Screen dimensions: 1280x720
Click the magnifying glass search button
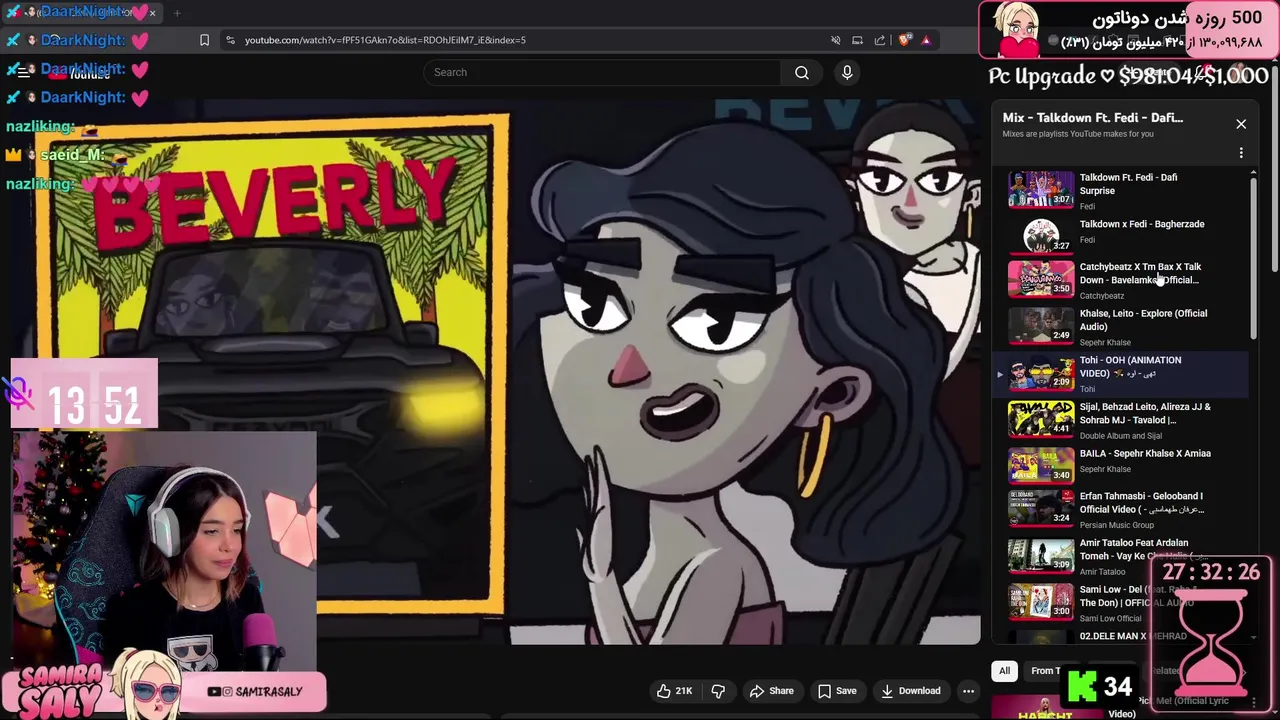pyautogui.click(x=802, y=72)
